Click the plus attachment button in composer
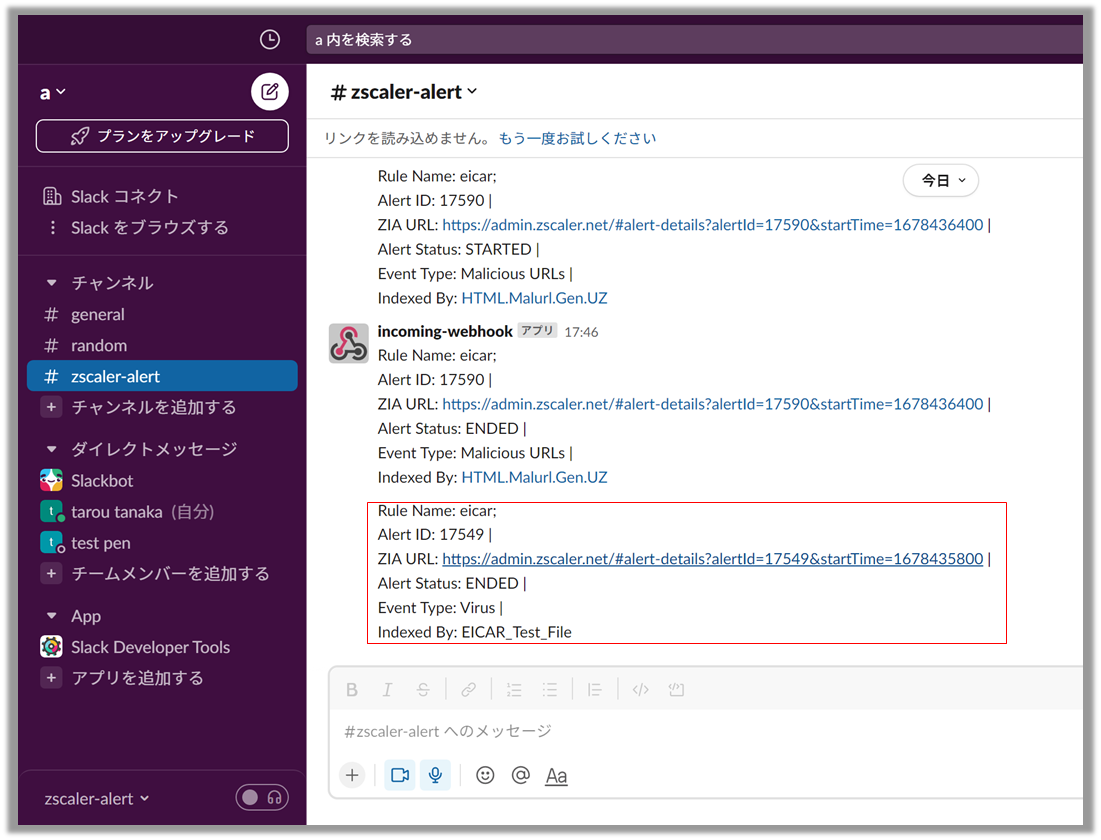 (x=352, y=775)
